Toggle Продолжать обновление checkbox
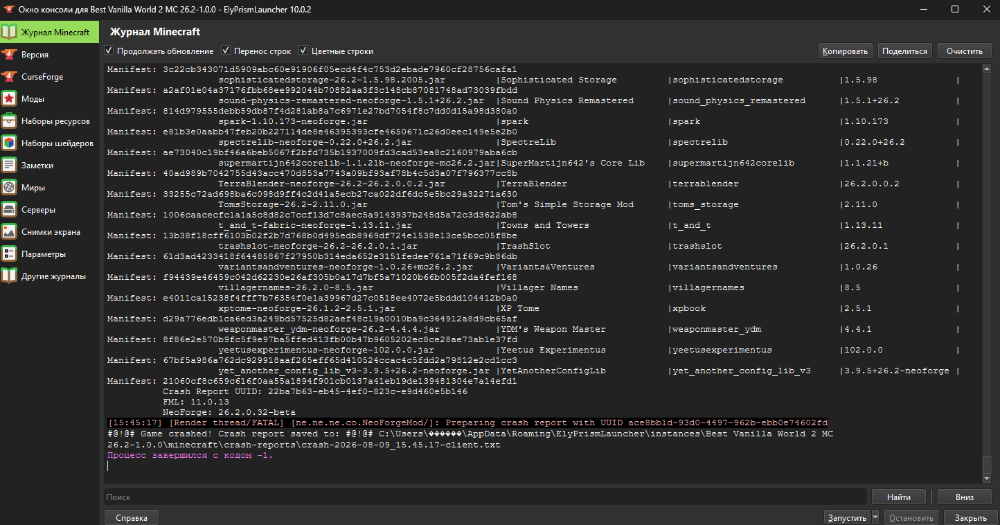 [109, 50]
